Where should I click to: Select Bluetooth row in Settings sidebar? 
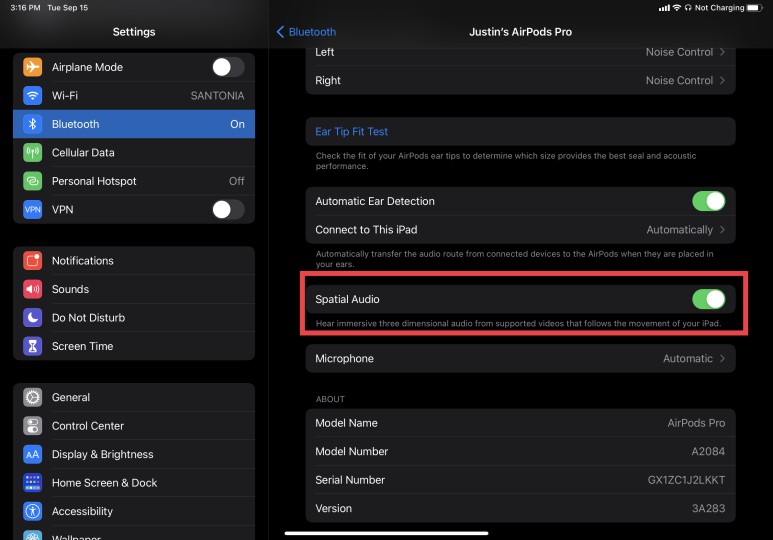(134, 124)
